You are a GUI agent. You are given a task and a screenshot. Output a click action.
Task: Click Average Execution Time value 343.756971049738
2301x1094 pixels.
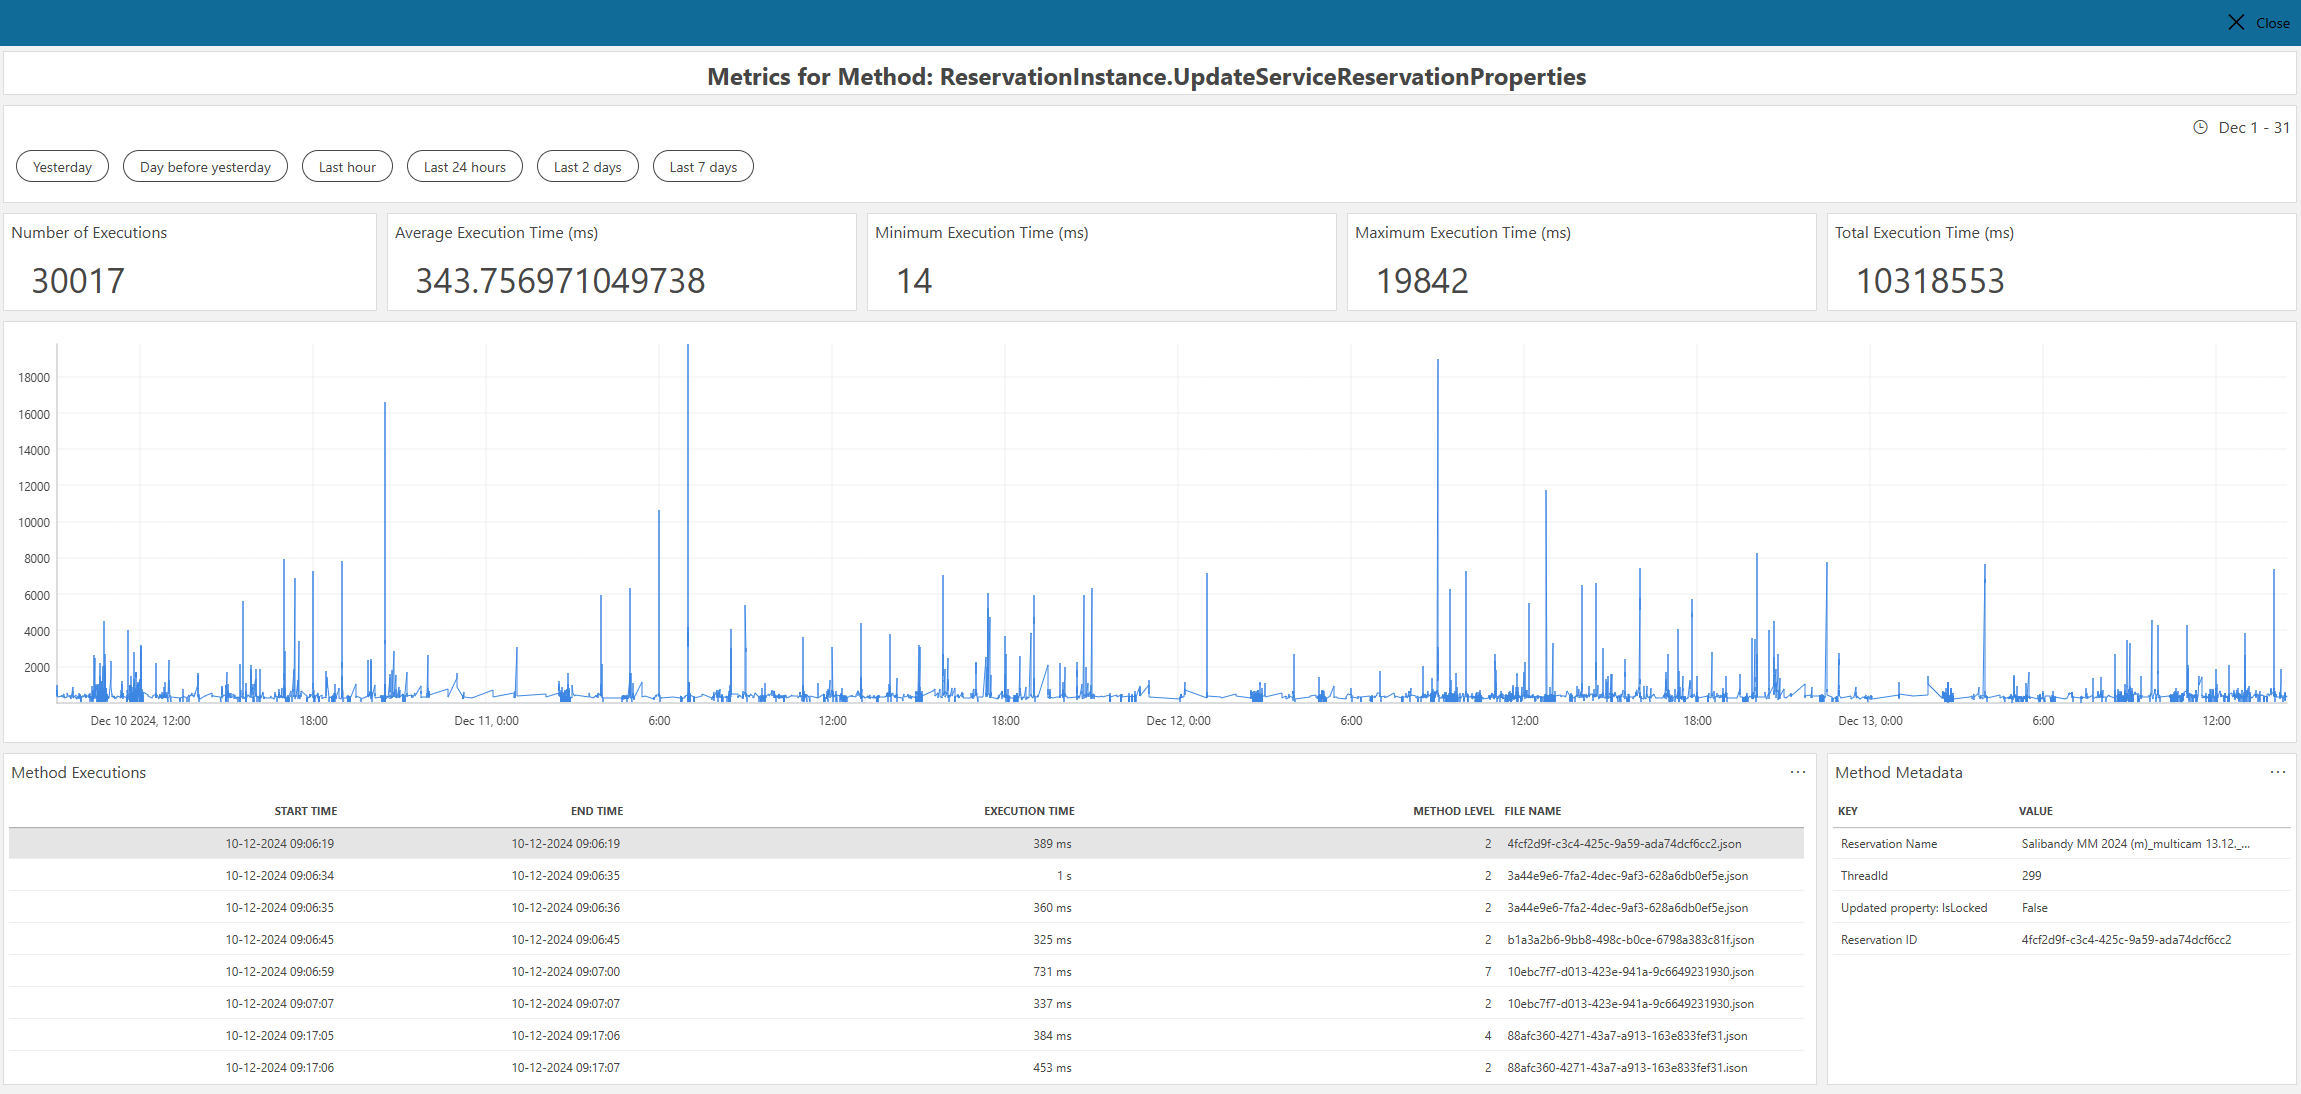[x=560, y=280]
